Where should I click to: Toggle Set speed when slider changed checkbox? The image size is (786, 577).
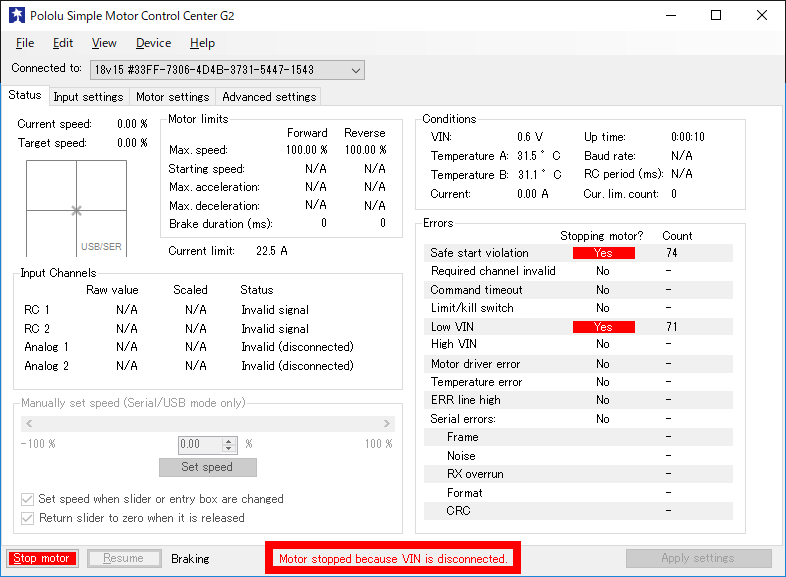coord(27,499)
